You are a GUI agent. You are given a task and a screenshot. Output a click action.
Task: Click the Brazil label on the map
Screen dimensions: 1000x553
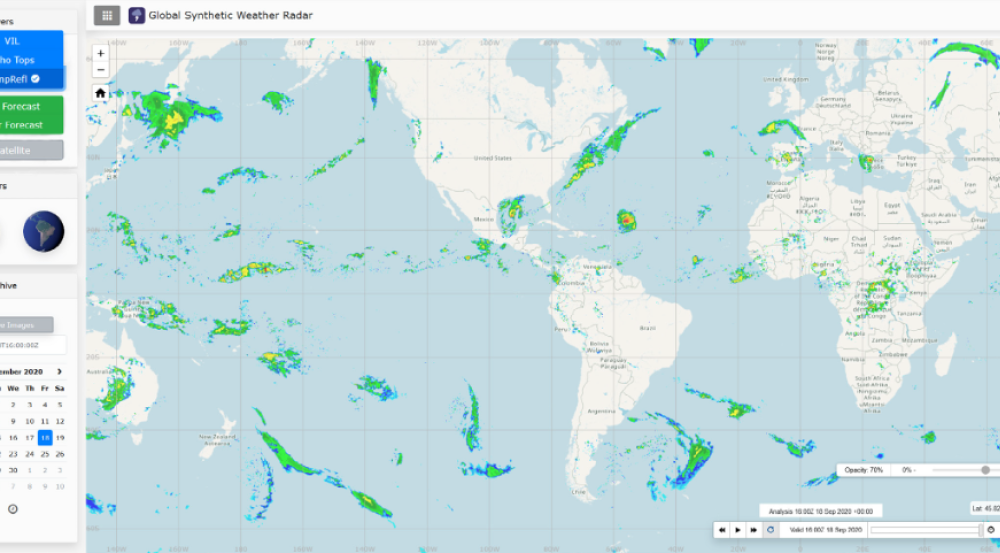coord(647,328)
